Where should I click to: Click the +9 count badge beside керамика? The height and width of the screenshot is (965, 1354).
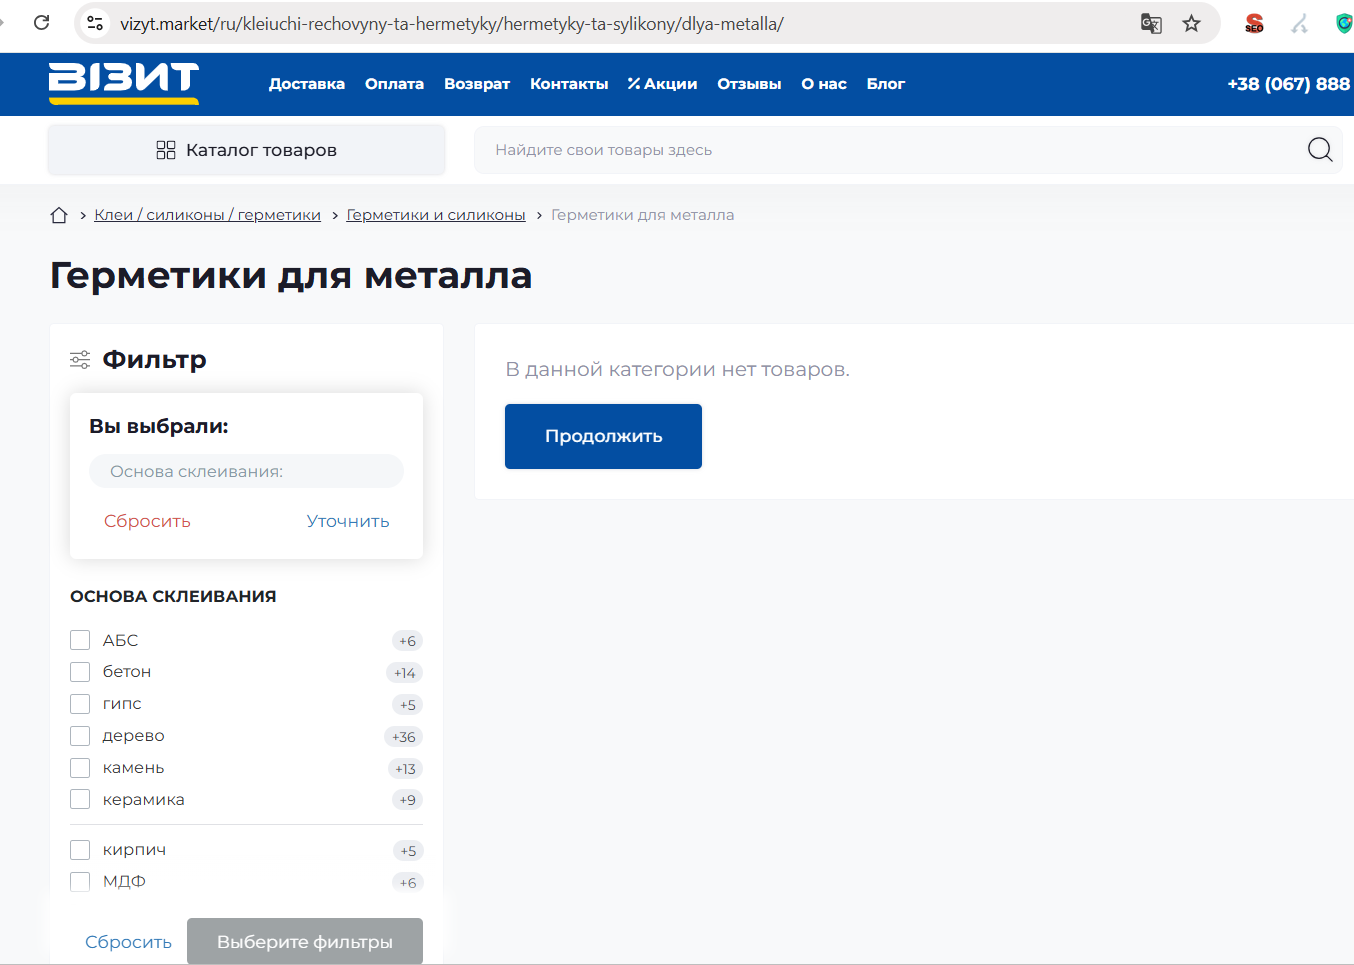[407, 800]
